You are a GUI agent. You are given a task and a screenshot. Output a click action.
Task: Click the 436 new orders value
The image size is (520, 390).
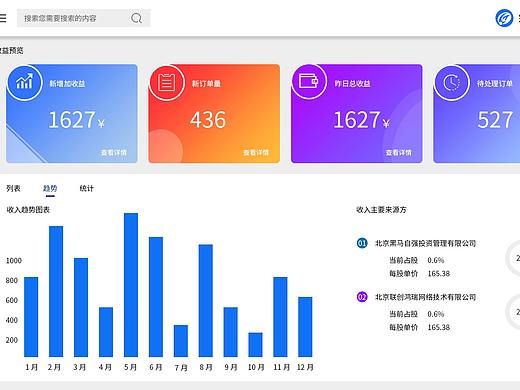(208, 120)
